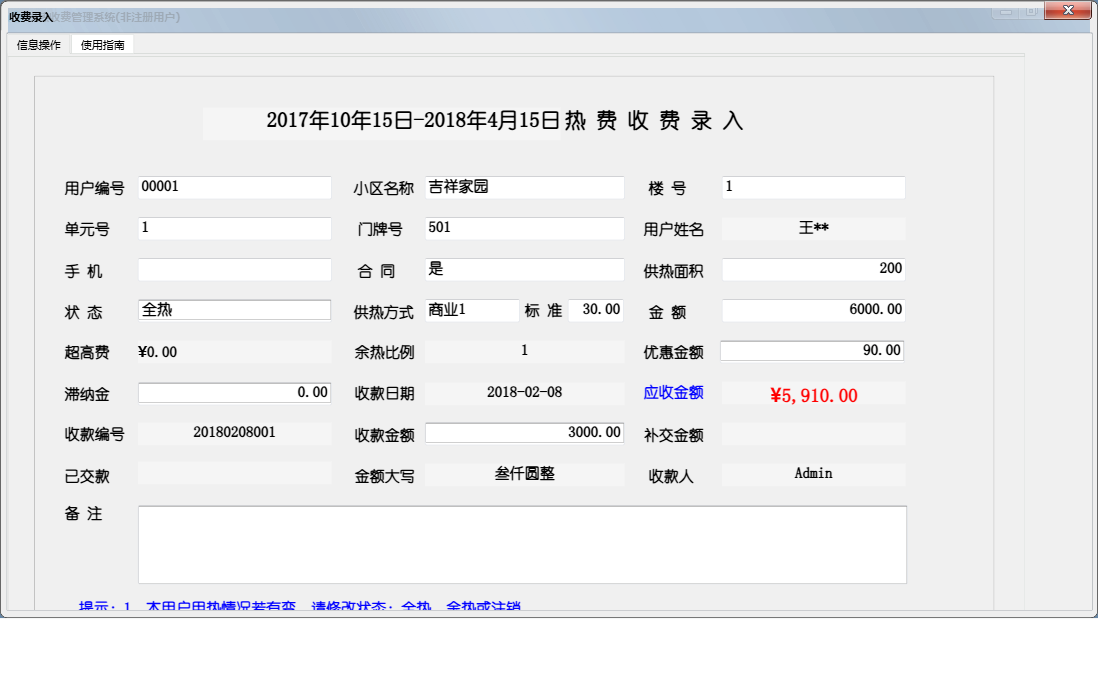Click the 状态 field showing 全热
1098x687 pixels.
[x=234, y=309]
